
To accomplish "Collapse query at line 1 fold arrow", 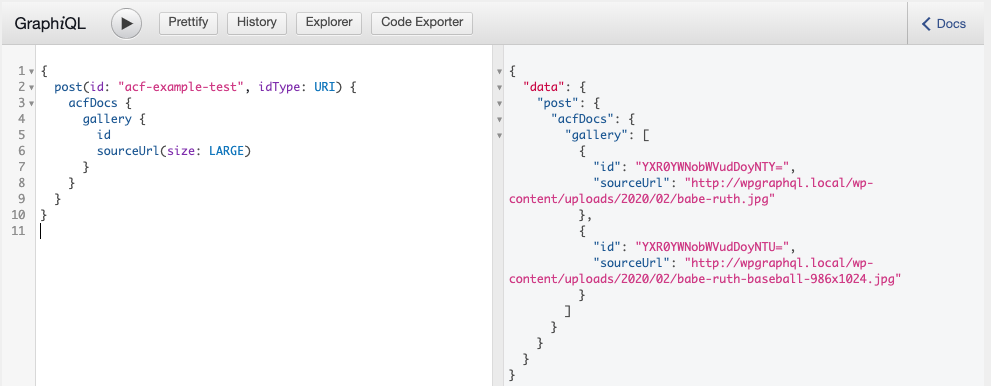I will point(31,71).
